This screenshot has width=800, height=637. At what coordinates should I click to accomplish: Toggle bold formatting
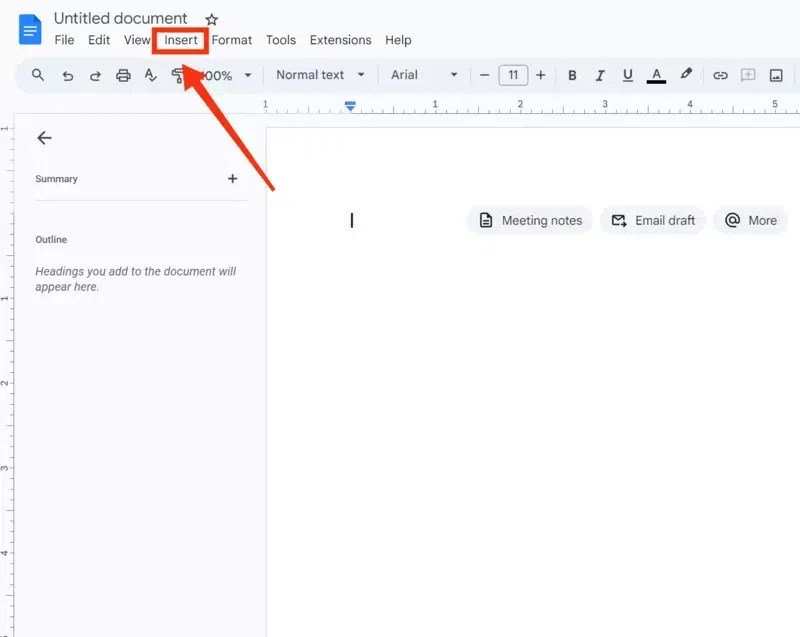[572, 75]
